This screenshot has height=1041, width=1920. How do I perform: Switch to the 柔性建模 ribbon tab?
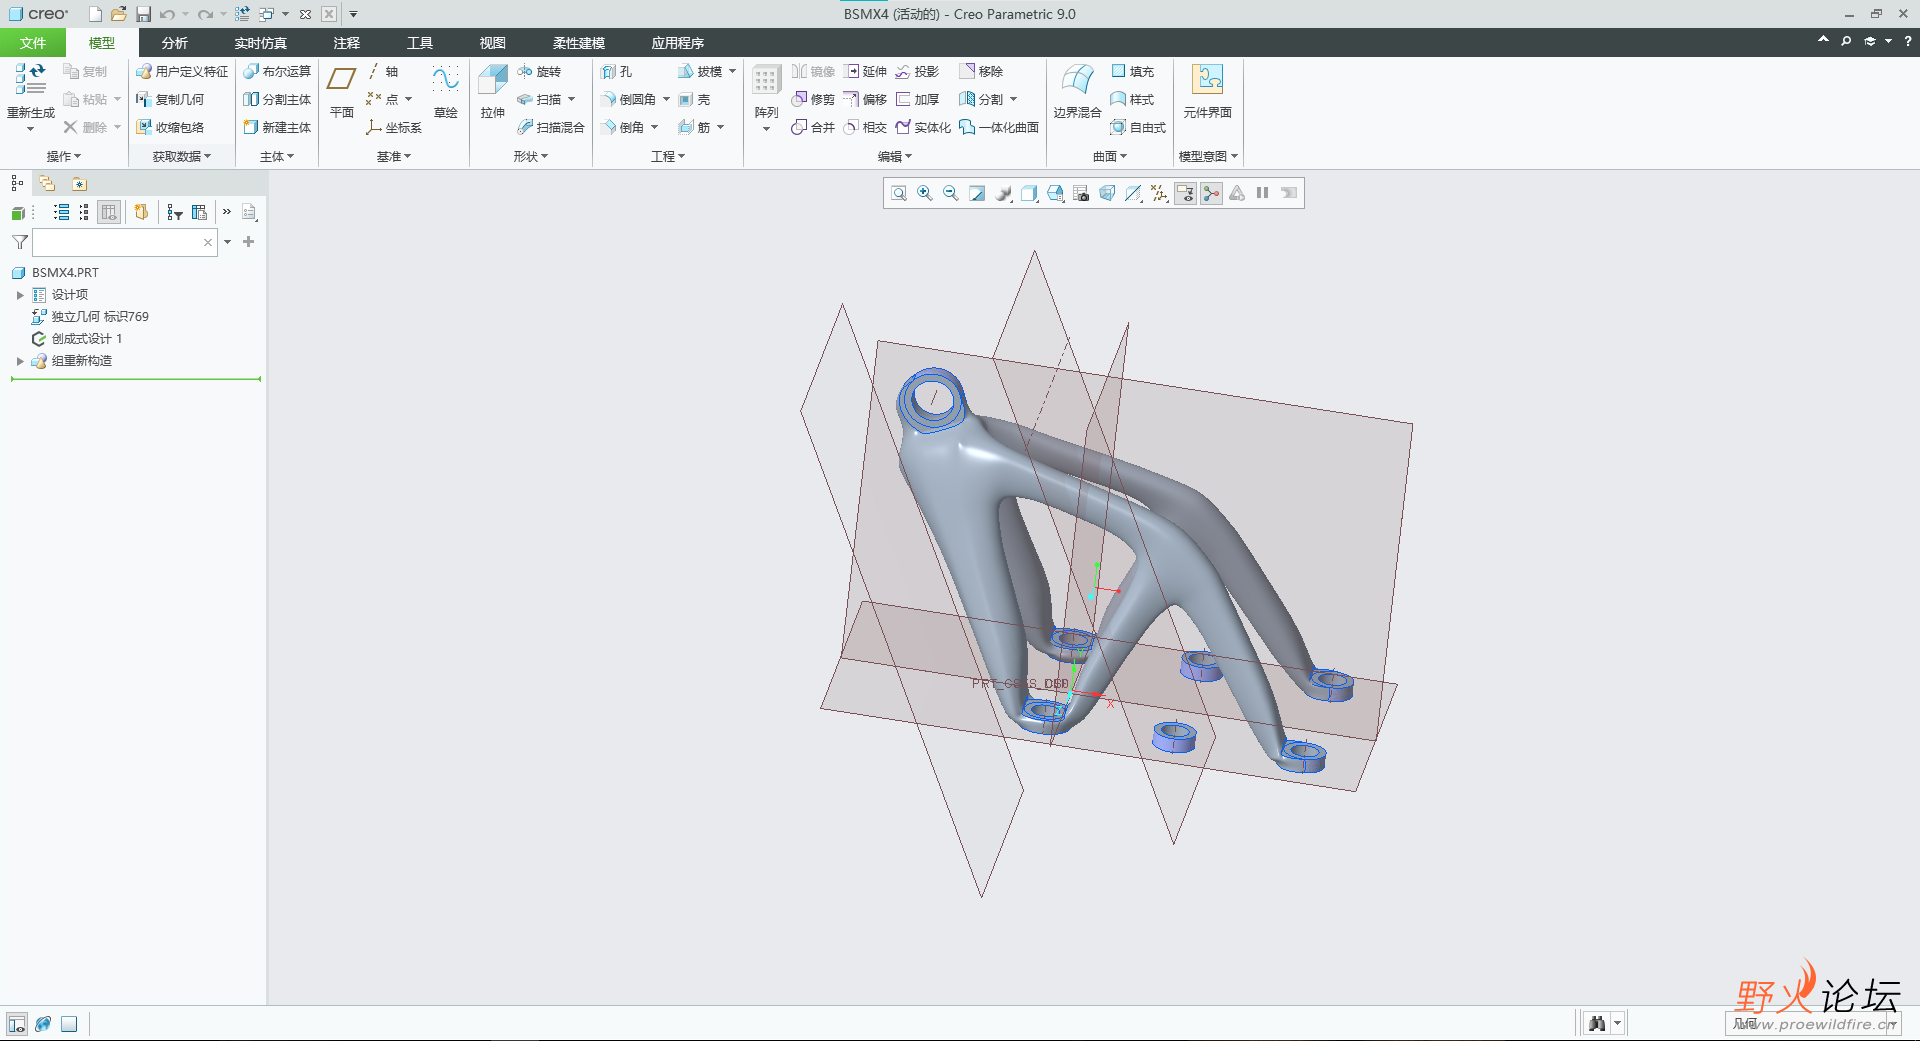click(579, 43)
